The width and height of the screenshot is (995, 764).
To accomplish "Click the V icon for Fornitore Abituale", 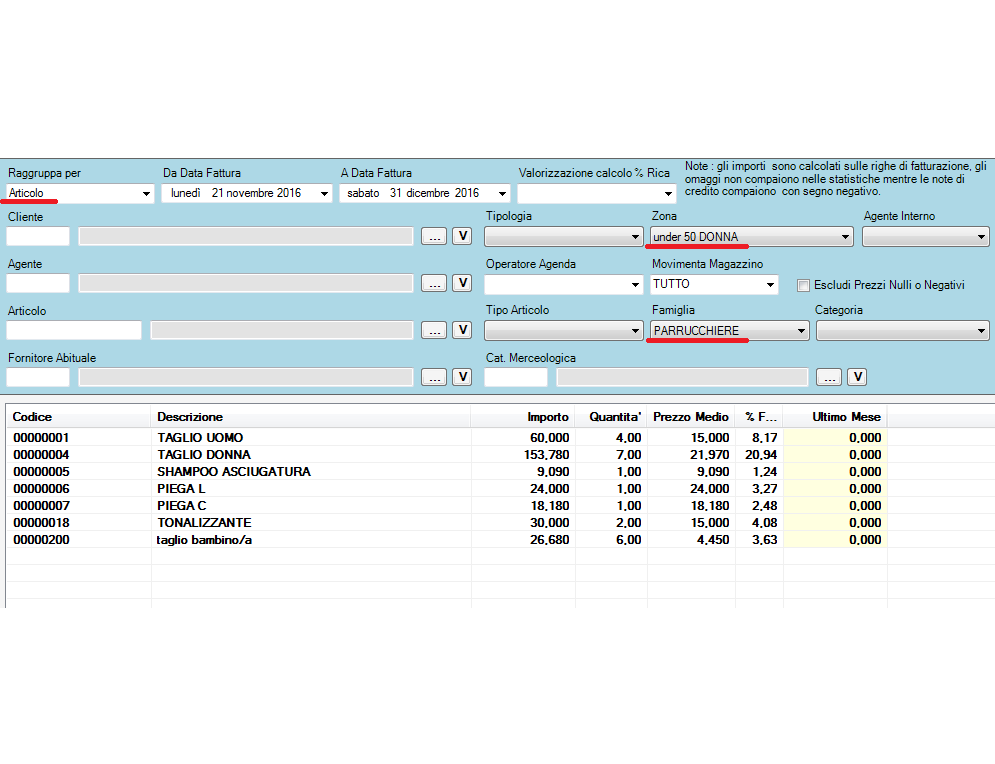I will 461,377.
